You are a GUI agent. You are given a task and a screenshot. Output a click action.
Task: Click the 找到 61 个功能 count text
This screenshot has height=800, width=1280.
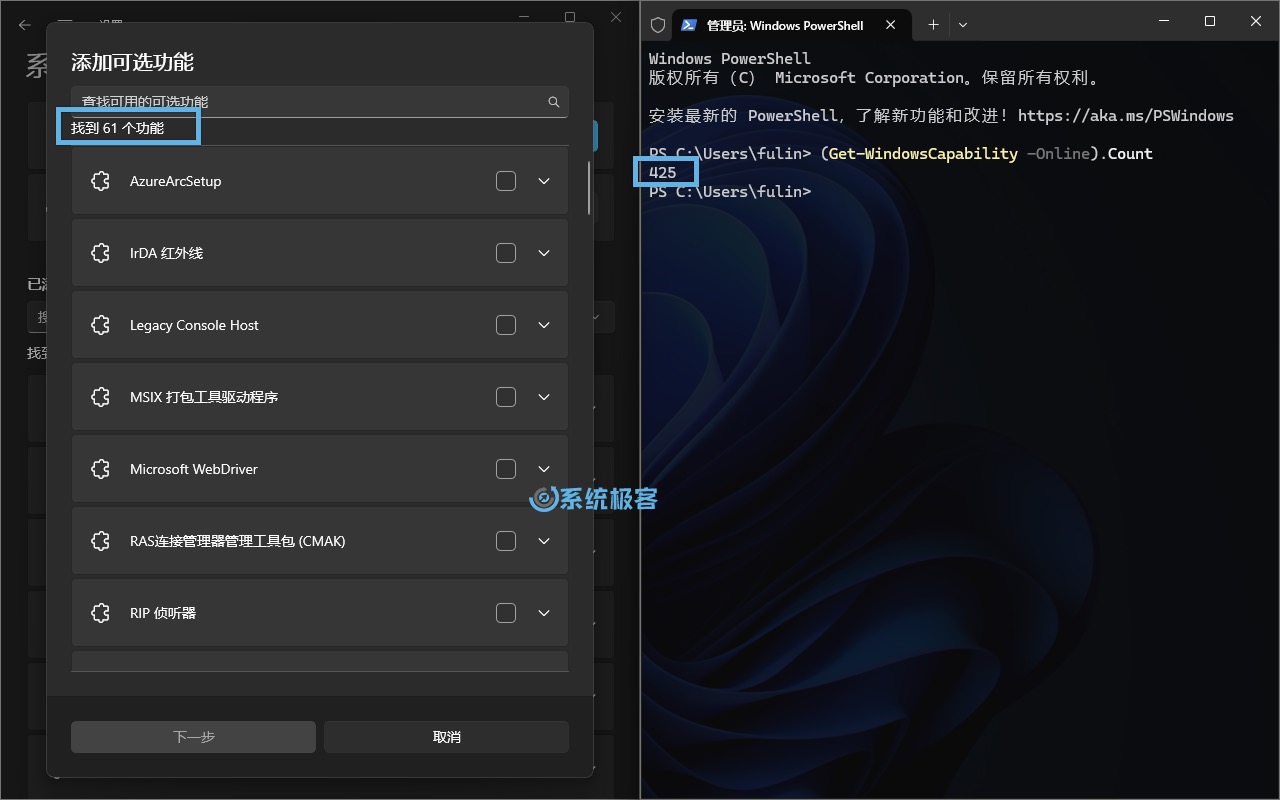coord(117,128)
